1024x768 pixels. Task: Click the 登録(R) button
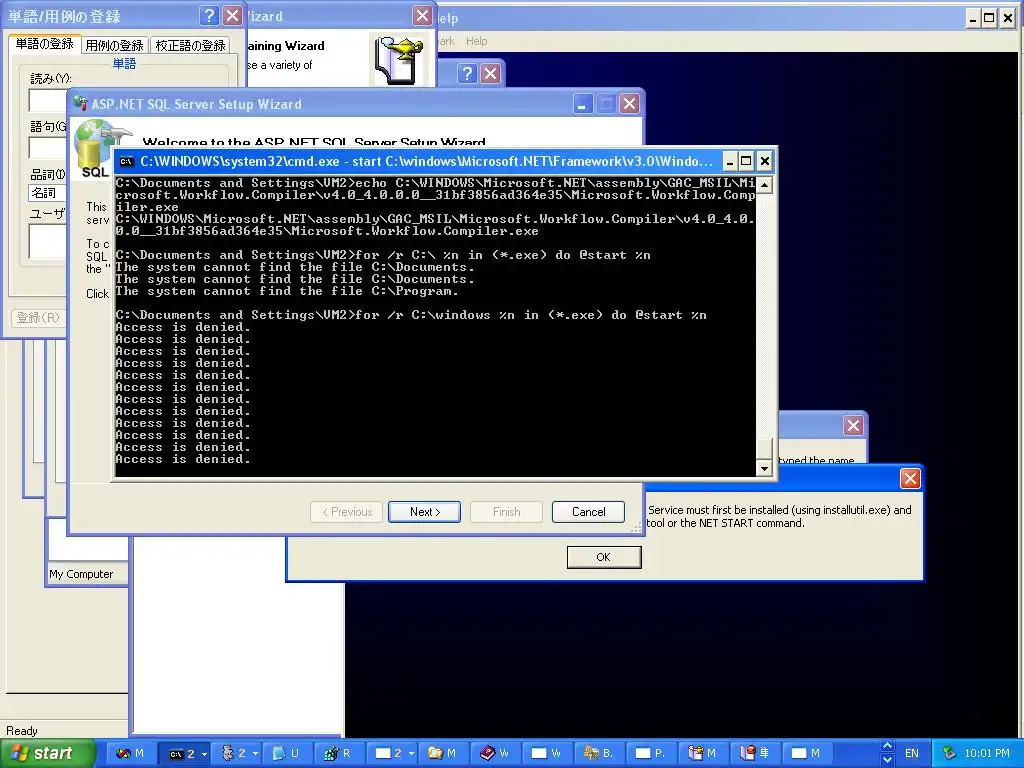click(x=38, y=318)
